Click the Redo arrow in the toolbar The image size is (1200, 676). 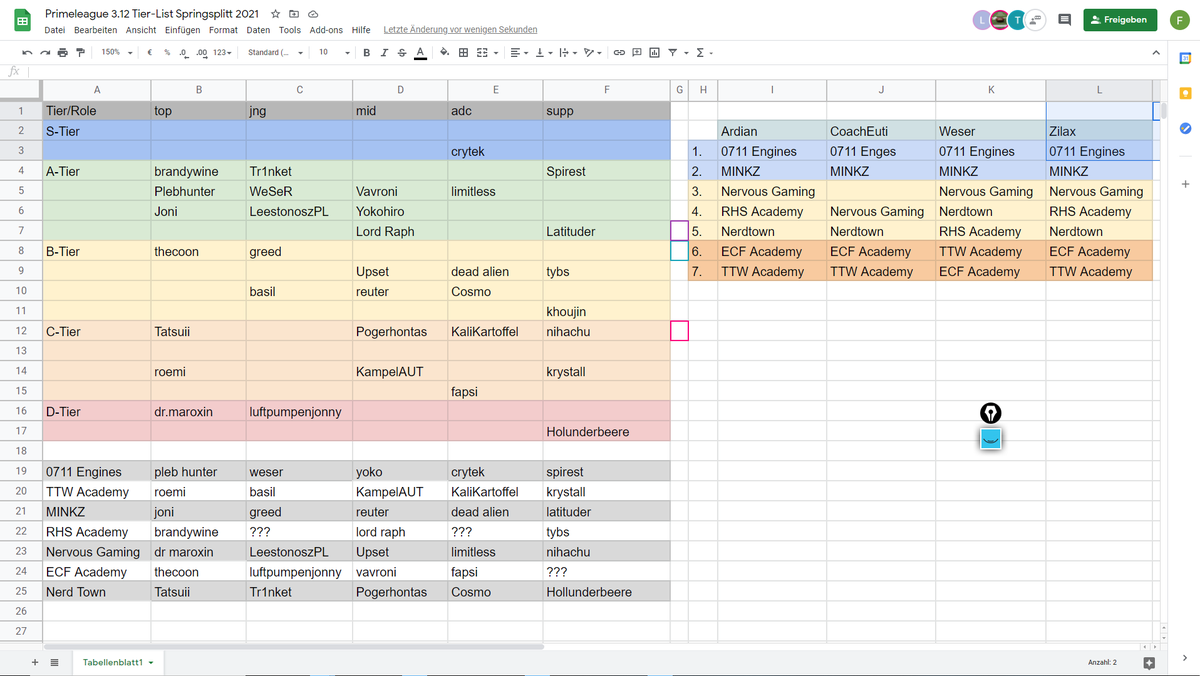point(45,52)
